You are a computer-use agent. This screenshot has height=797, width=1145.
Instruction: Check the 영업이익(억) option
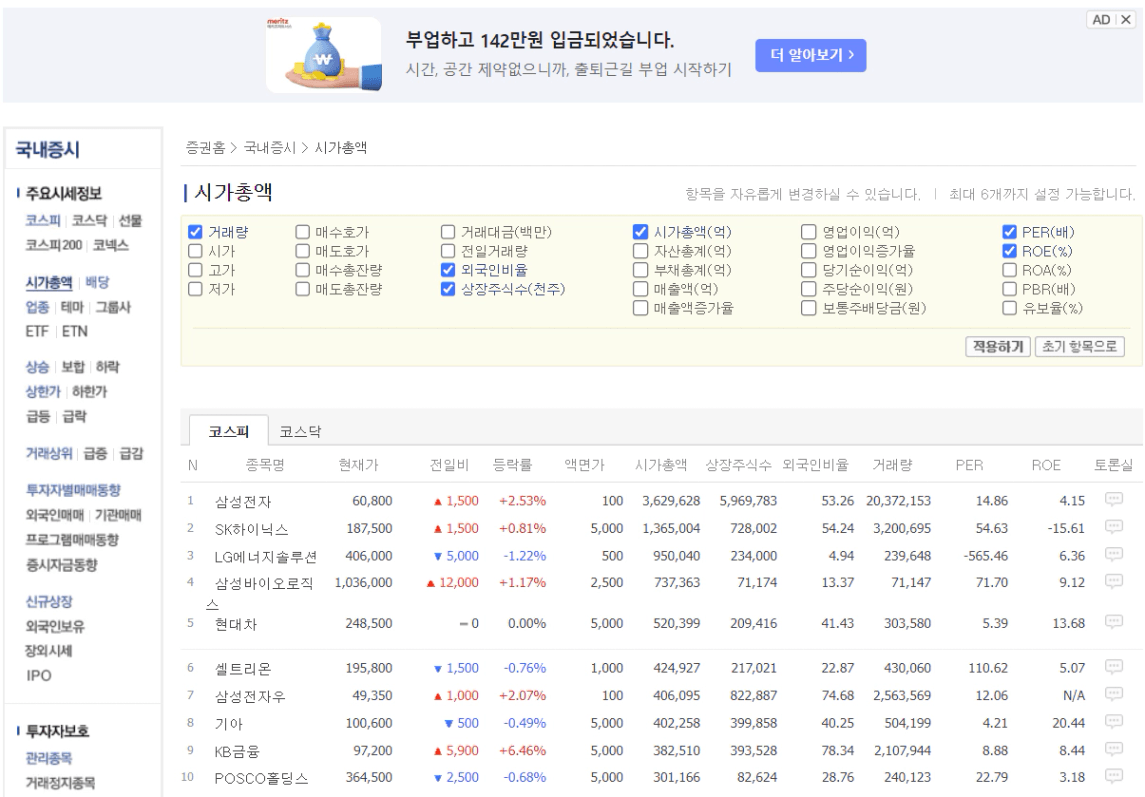click(809, 233)
